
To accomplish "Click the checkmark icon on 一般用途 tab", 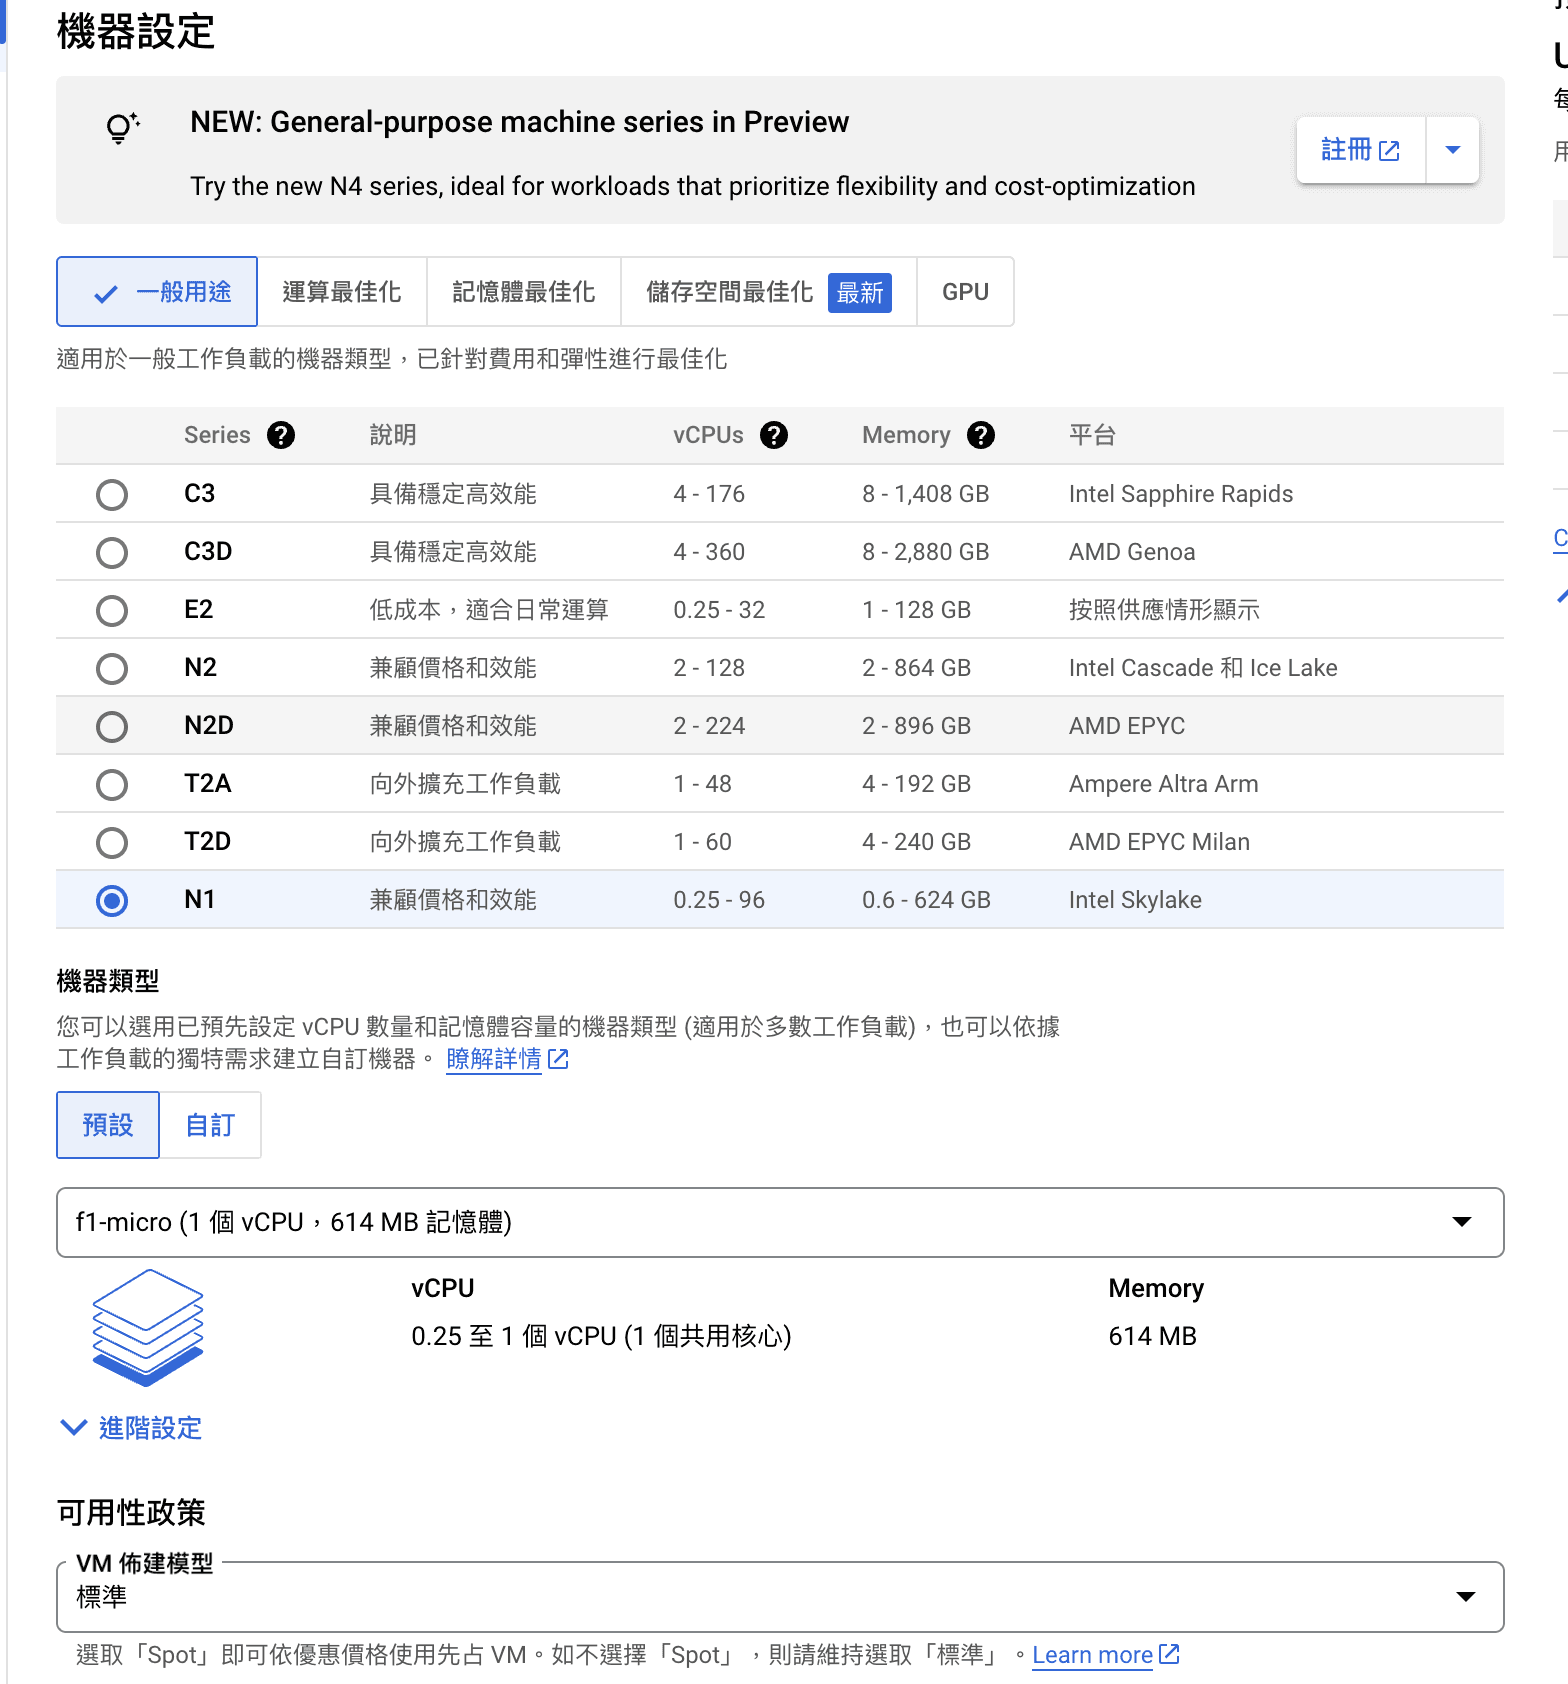I will pos(106,293).
